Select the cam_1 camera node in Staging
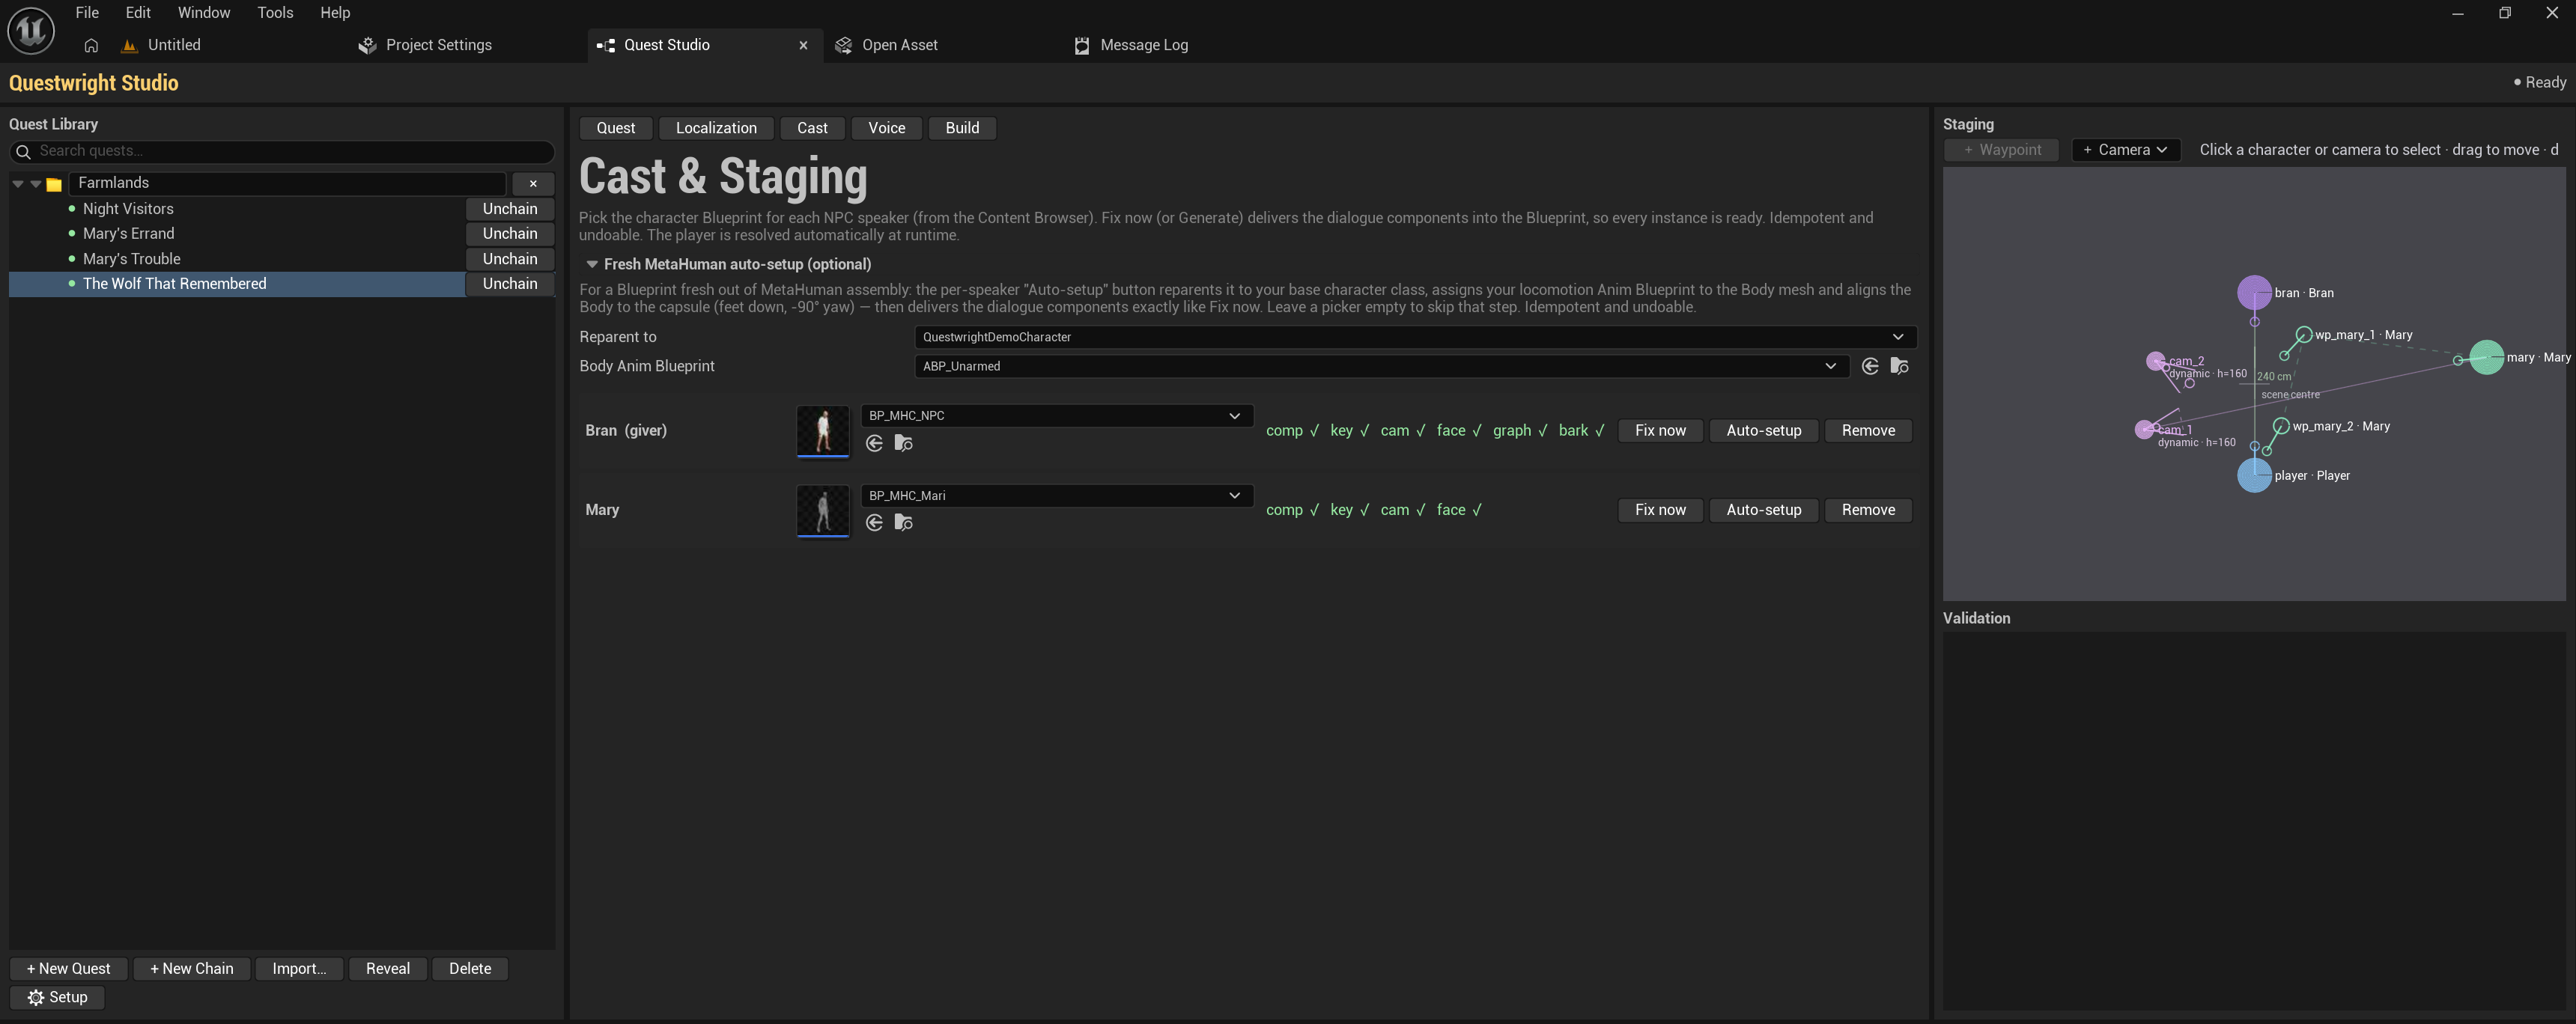This screenshot has width=2576, height=1024. pos(2144,429)
